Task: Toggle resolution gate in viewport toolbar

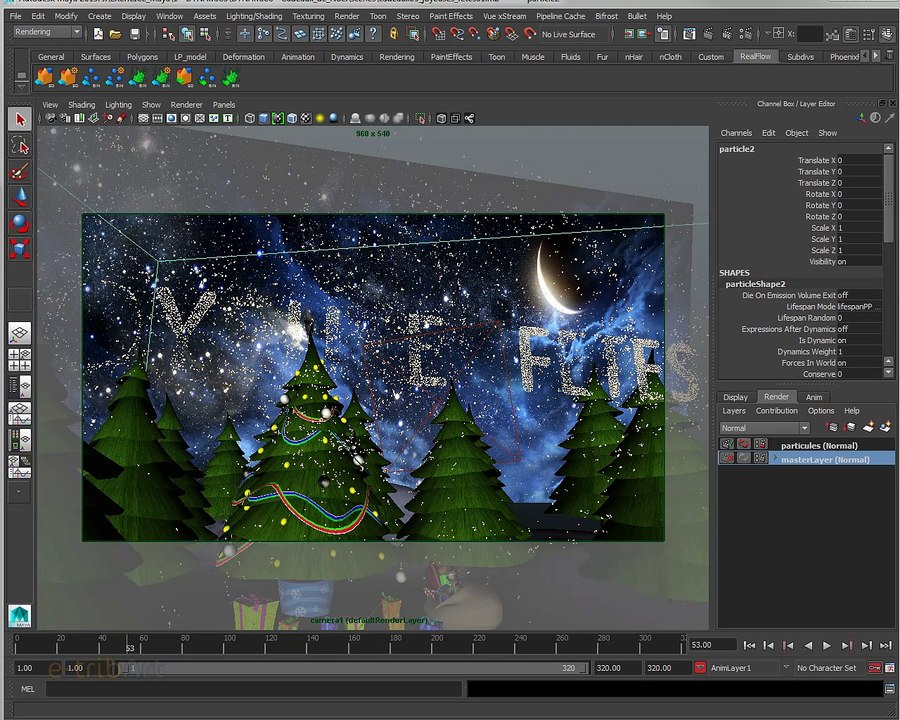Action: coord(171,118)
